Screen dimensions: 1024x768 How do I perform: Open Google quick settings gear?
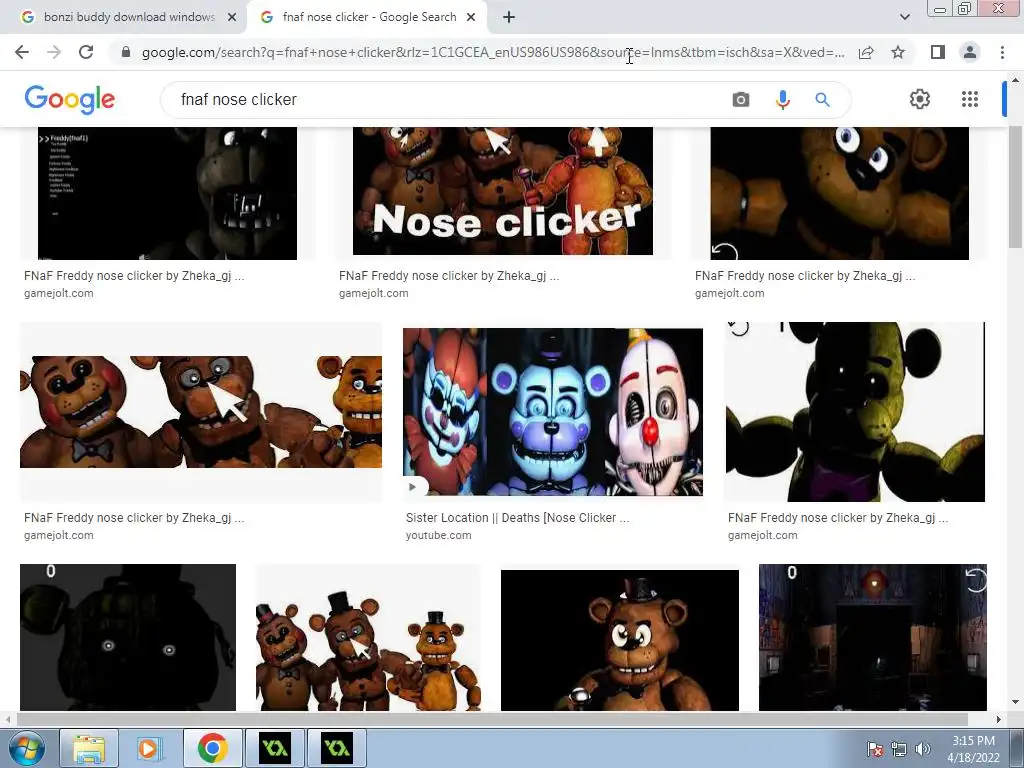[x=920, y=99]
